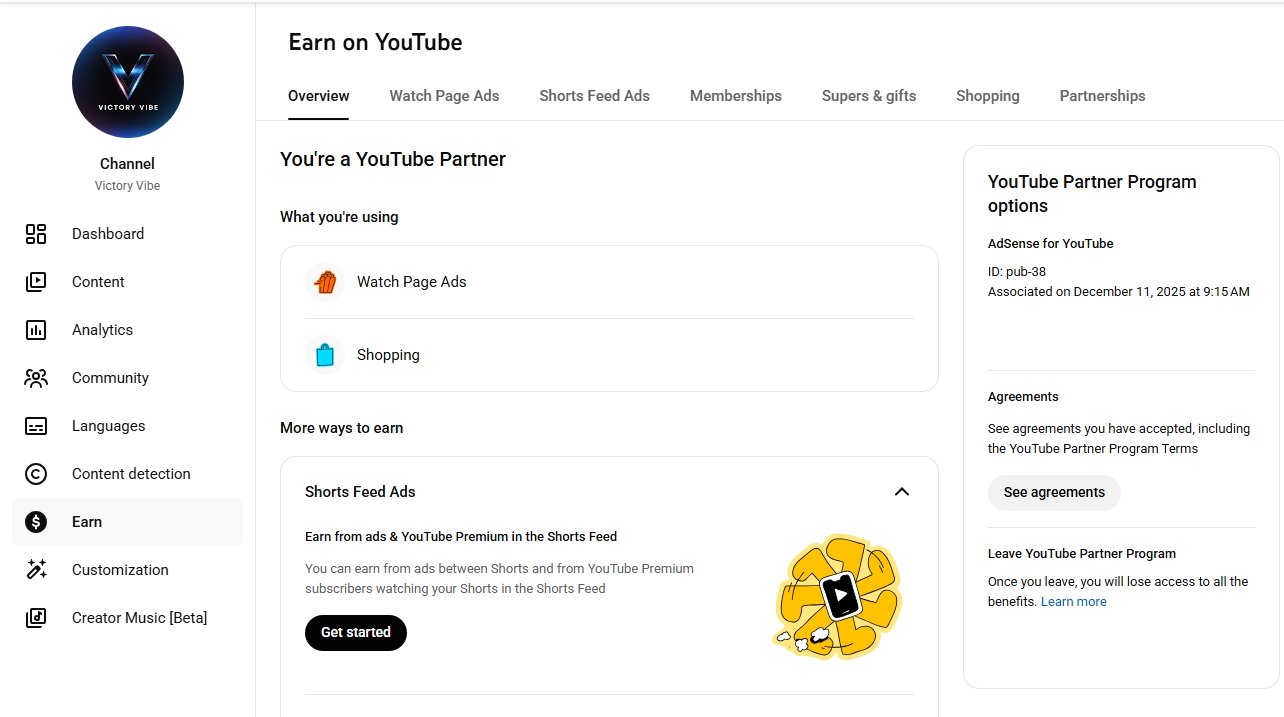This screenshot has width=1284, height=717.
Task: Click the Creator Music beta icon
Action: click(36, 618)
